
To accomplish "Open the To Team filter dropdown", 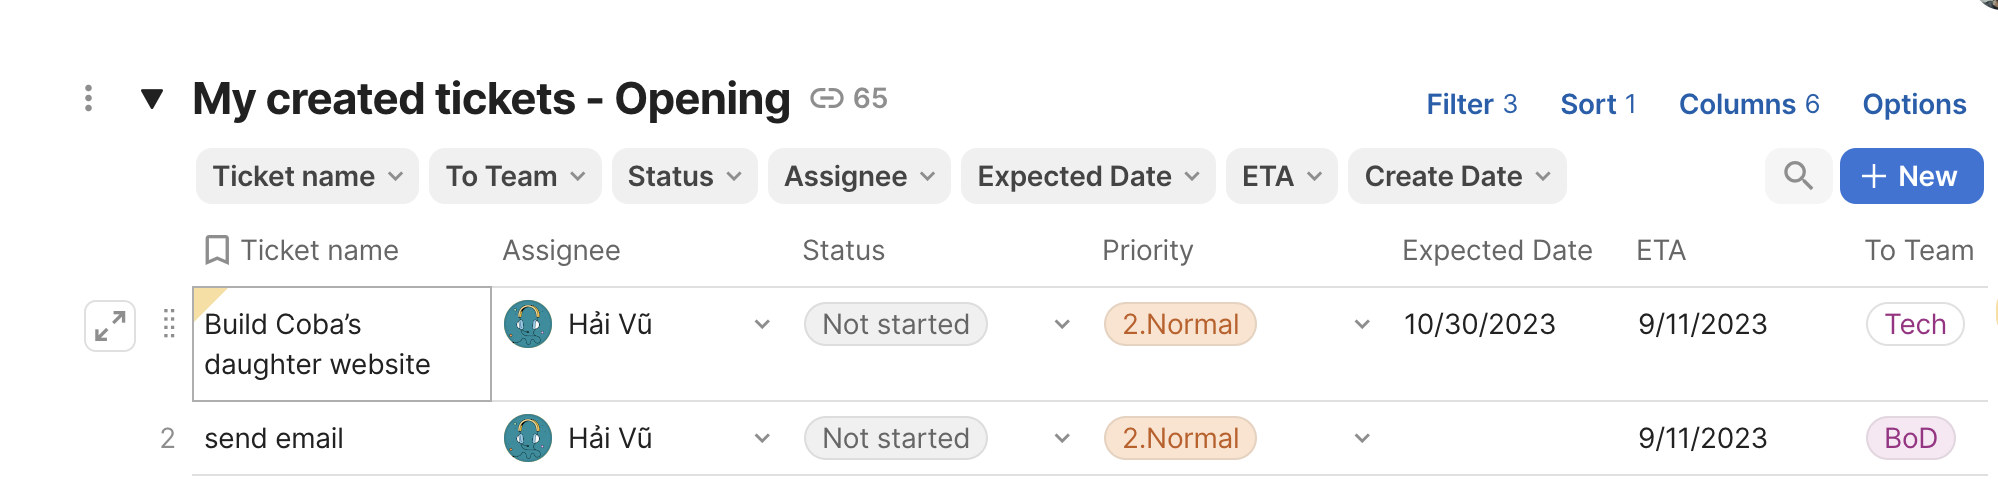I will click(x=515, y=176).
